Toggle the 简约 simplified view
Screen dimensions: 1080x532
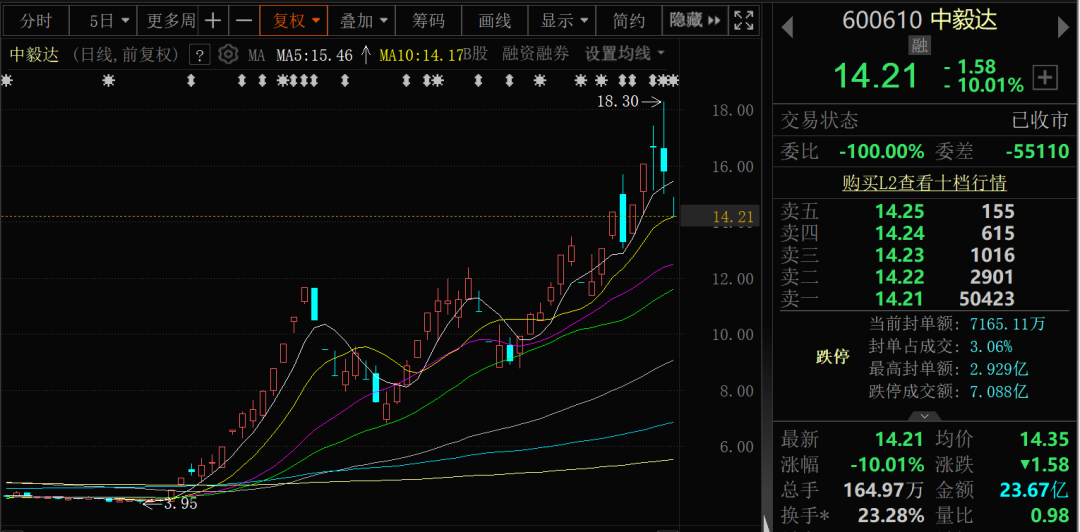(x=629, y=20)
